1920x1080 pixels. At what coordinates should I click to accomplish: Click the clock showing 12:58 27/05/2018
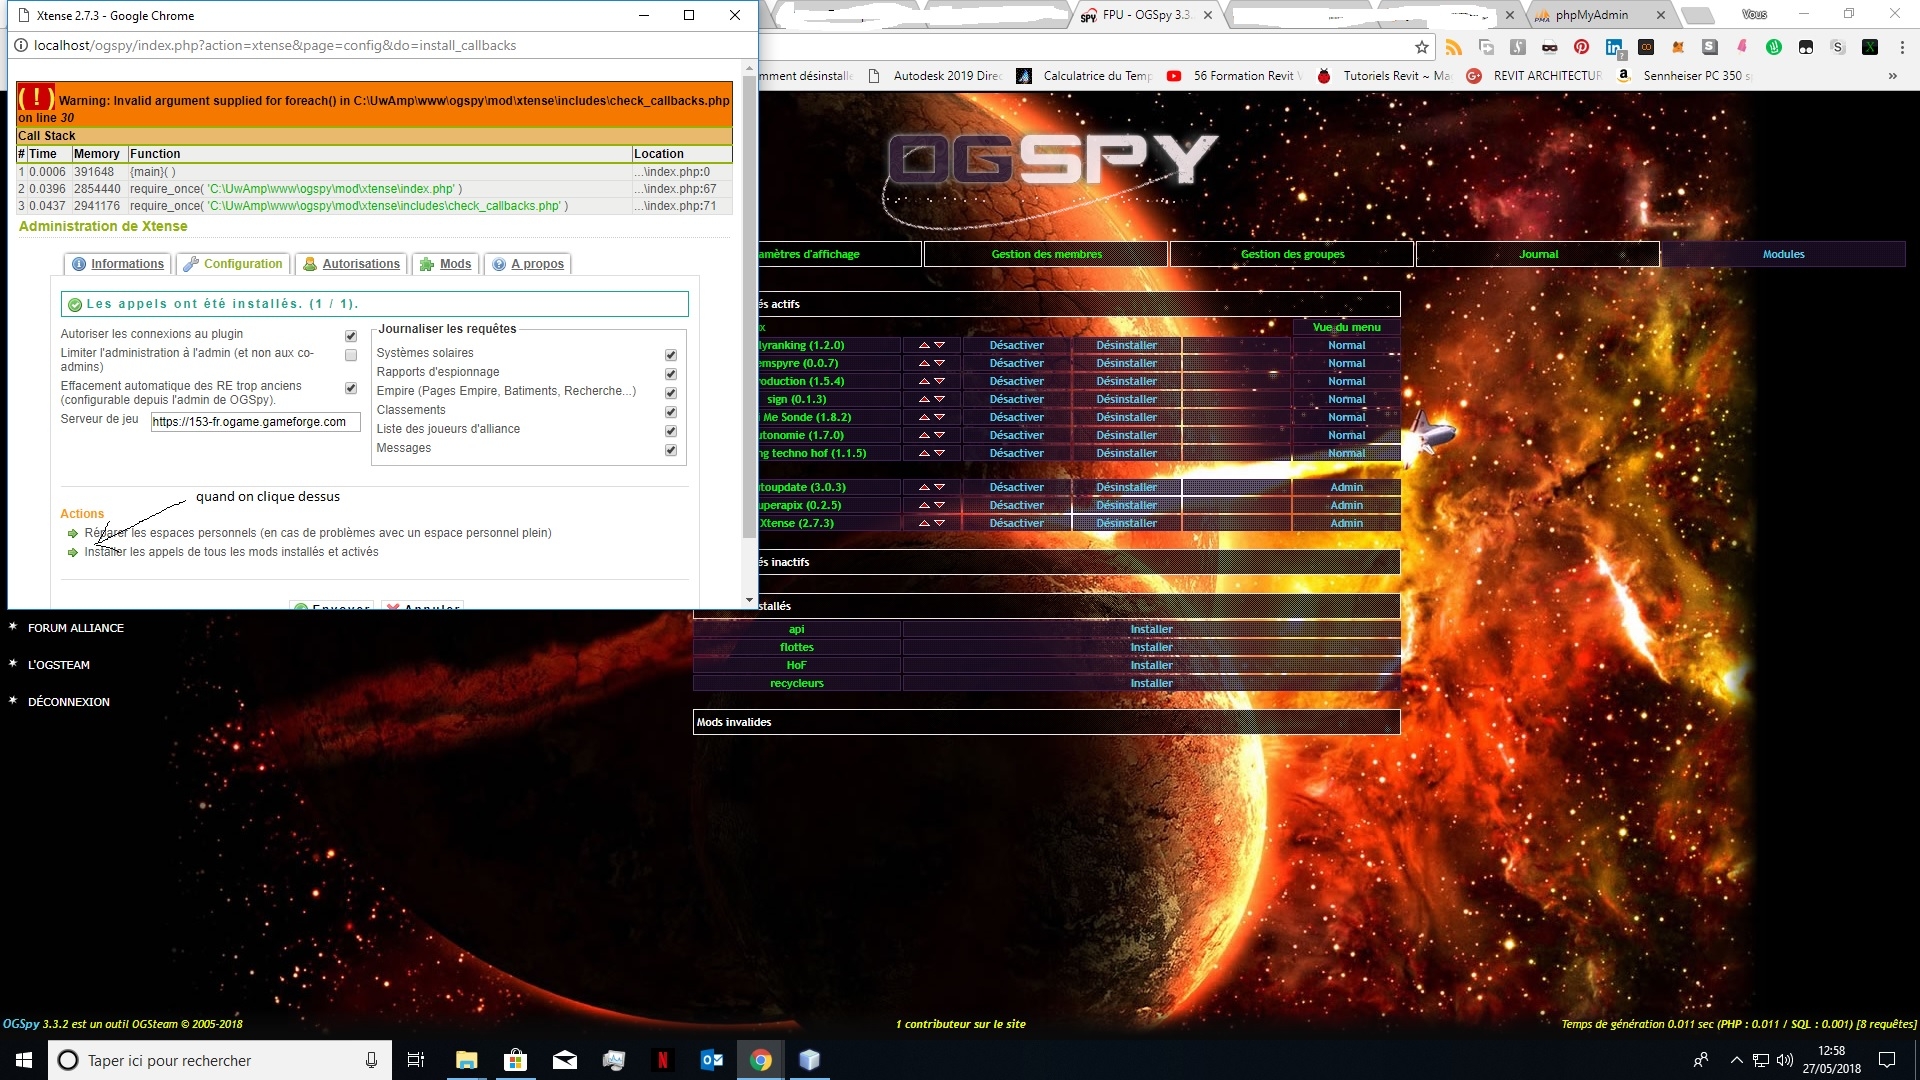1831,1060
